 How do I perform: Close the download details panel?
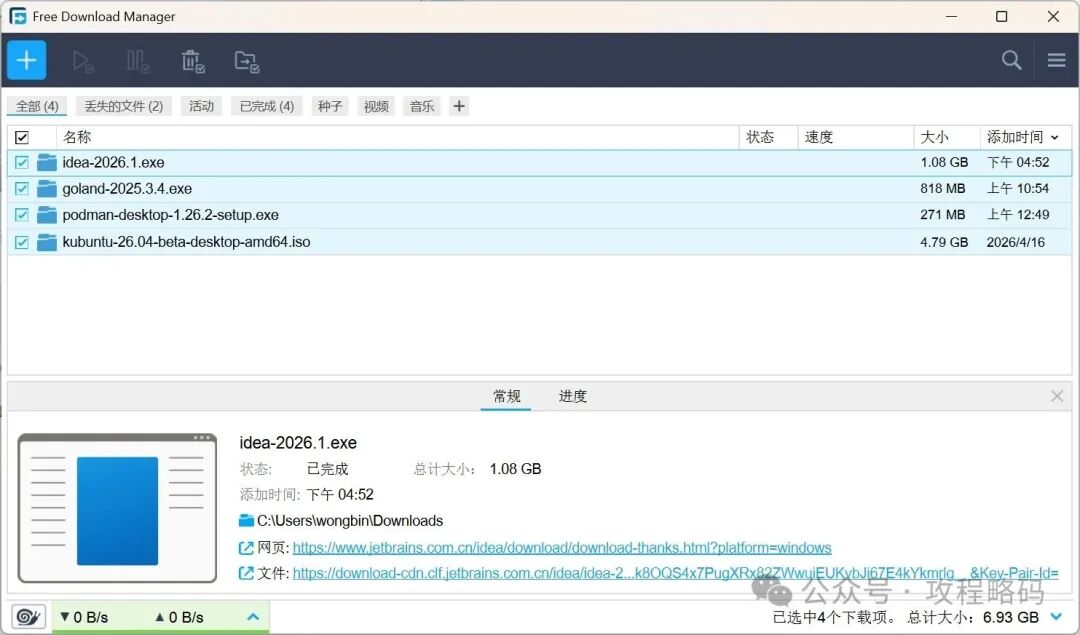point(1057,396)
